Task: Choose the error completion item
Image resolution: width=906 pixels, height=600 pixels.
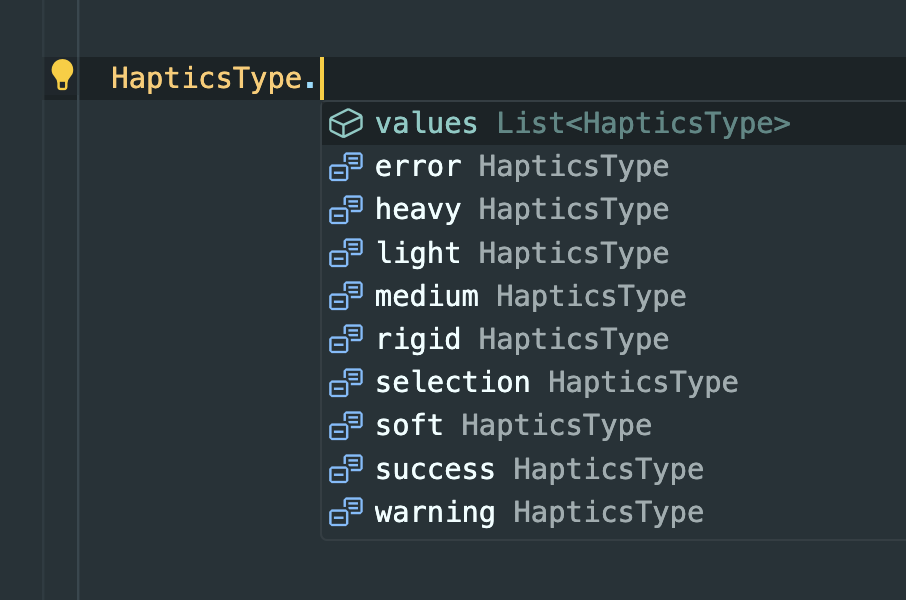Action: pyautogui.click(x=614, y=166)
